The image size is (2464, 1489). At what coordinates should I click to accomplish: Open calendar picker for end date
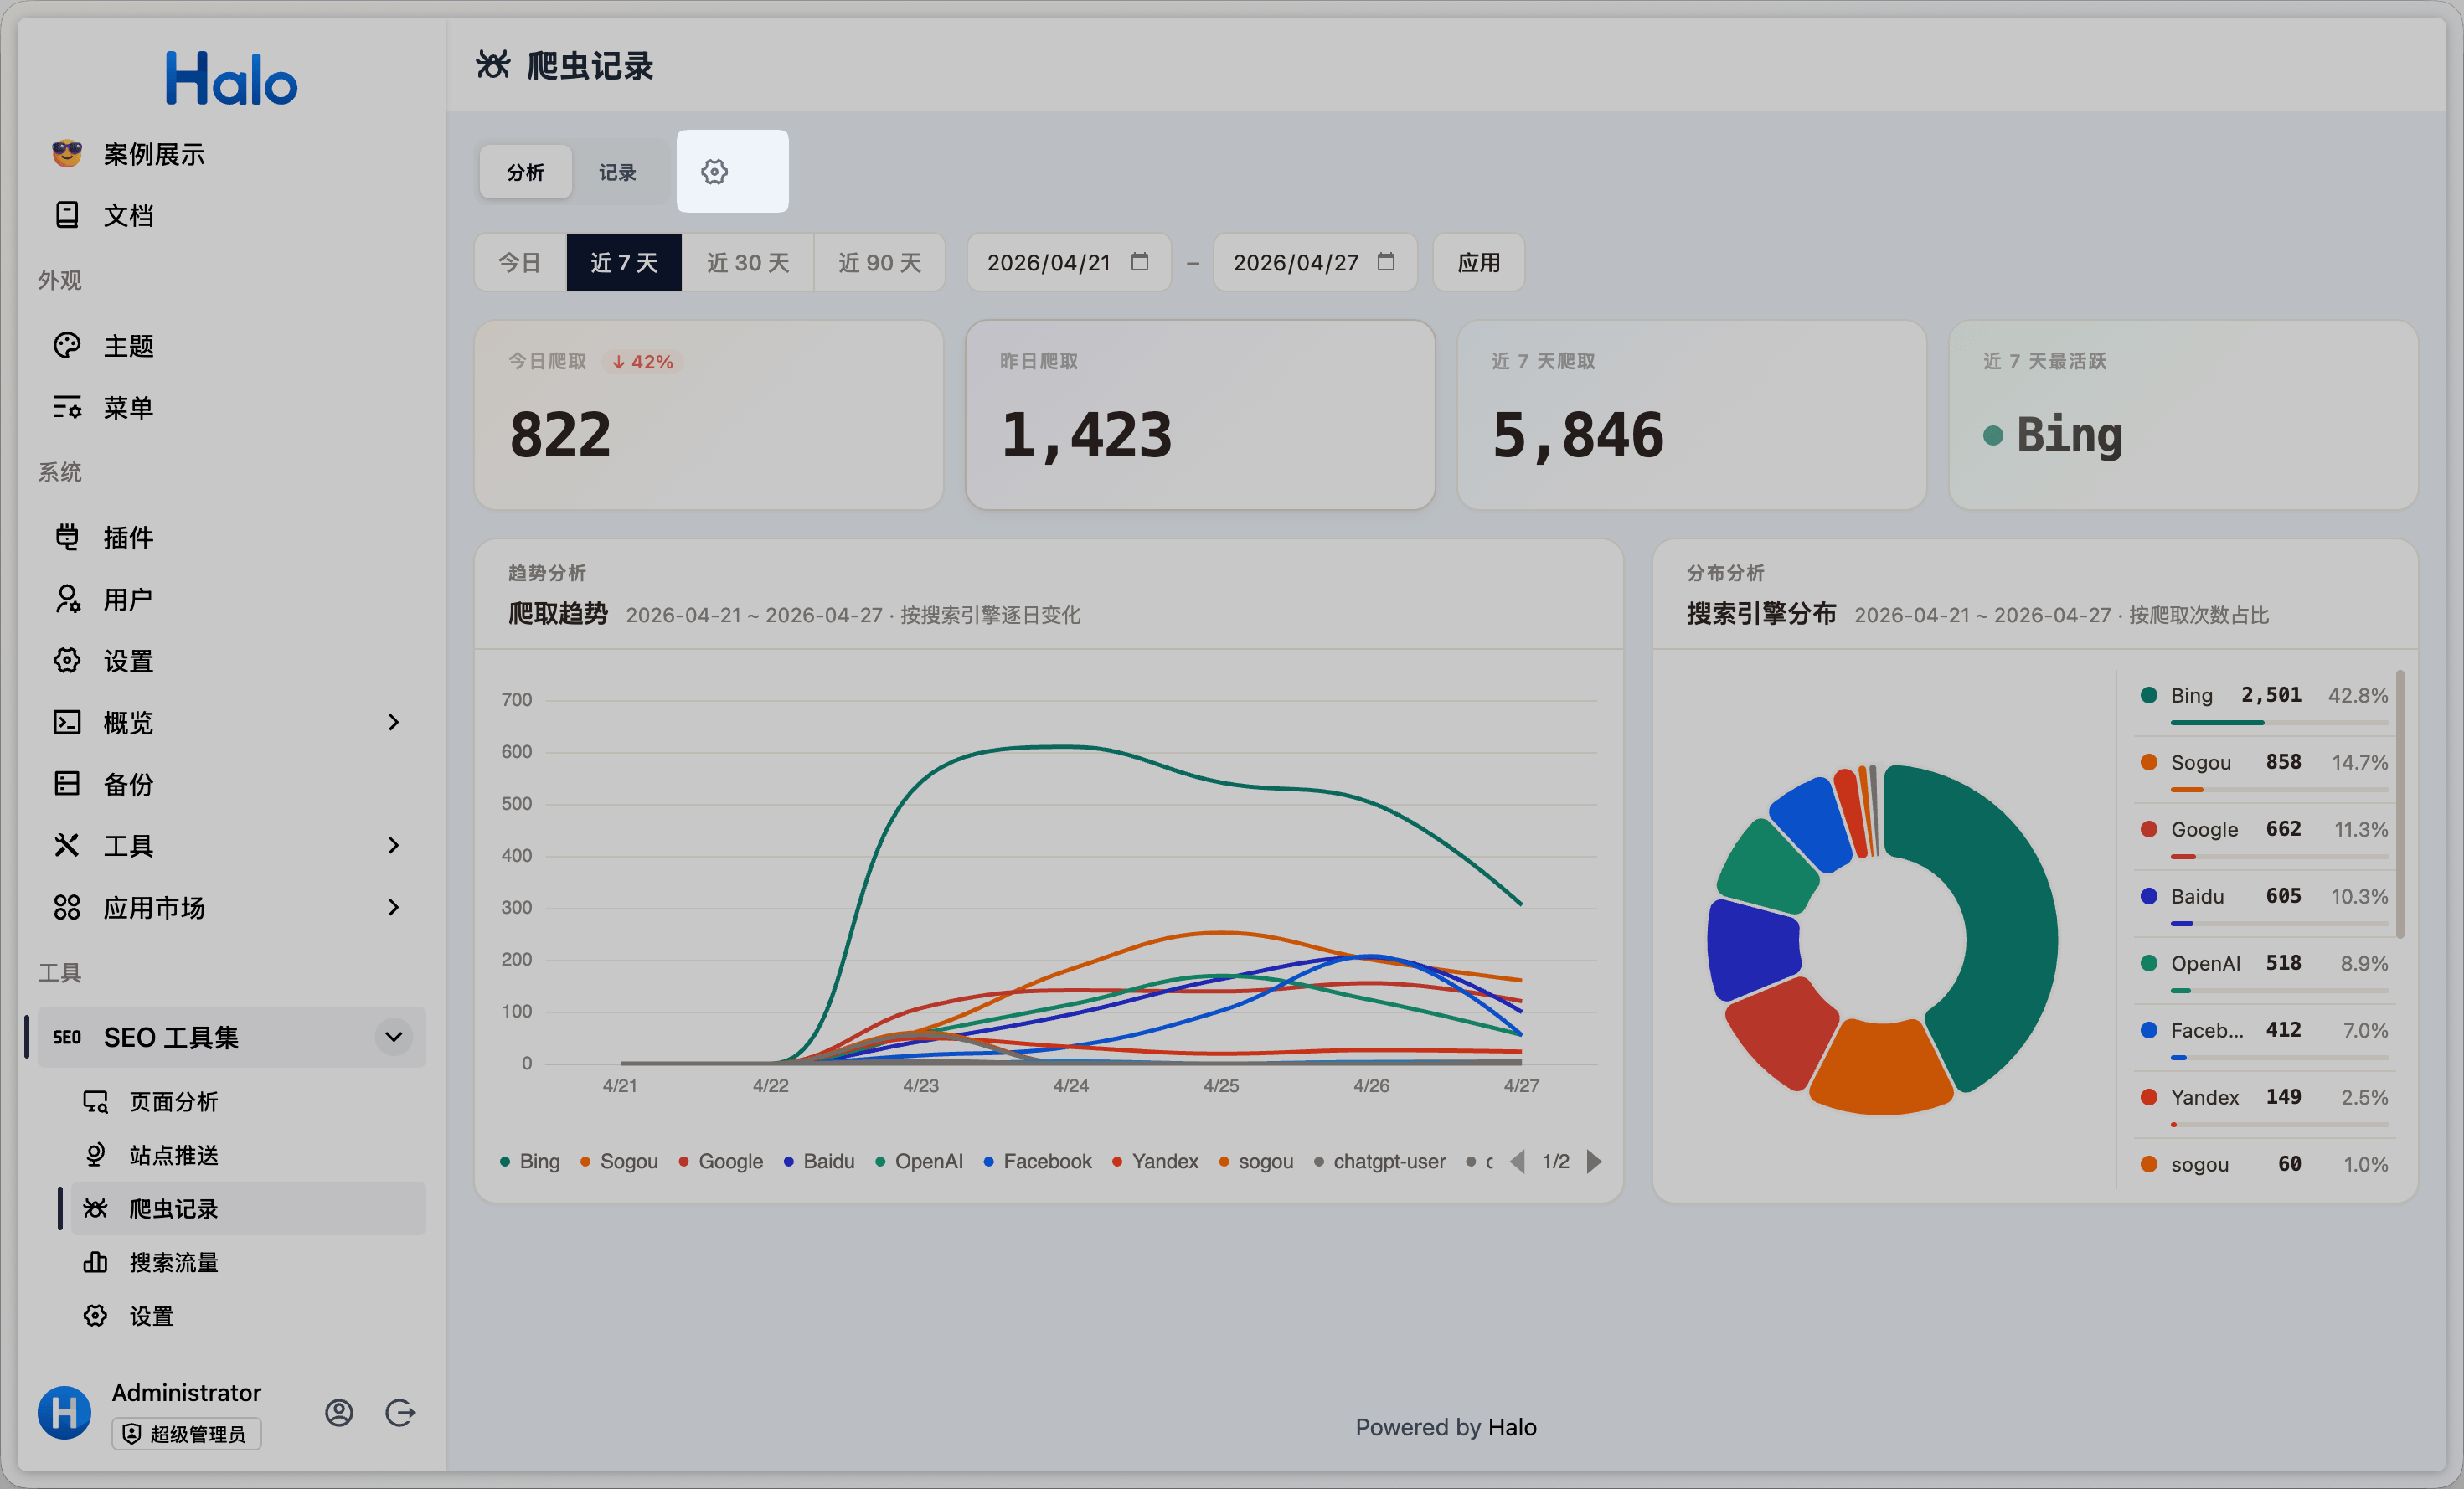[1386, 262]
